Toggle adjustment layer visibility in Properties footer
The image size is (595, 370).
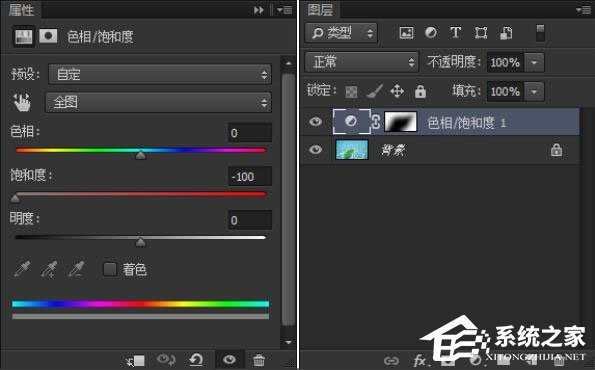(229, 359)
